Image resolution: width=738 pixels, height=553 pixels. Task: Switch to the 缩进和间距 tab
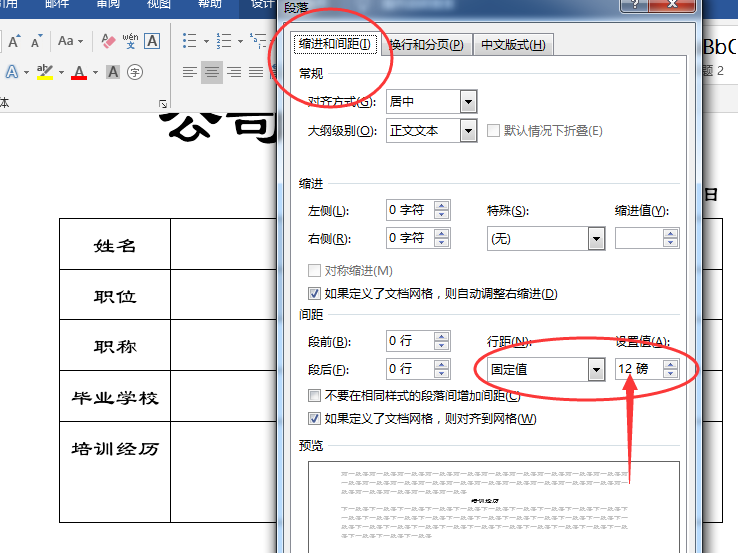point(335,44)
